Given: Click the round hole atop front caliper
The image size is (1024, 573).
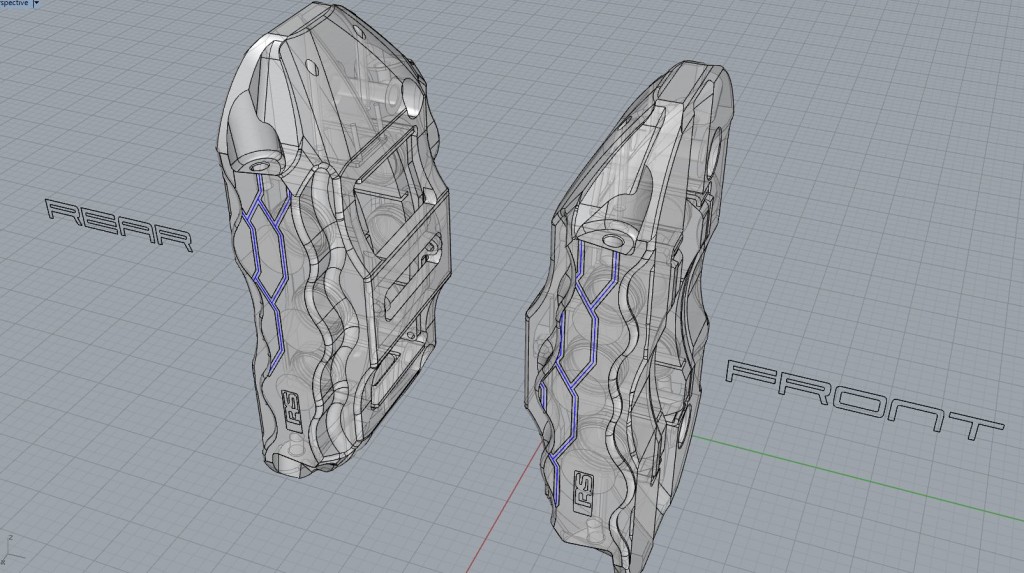Looking at the screenshot, I should point(721,130).
